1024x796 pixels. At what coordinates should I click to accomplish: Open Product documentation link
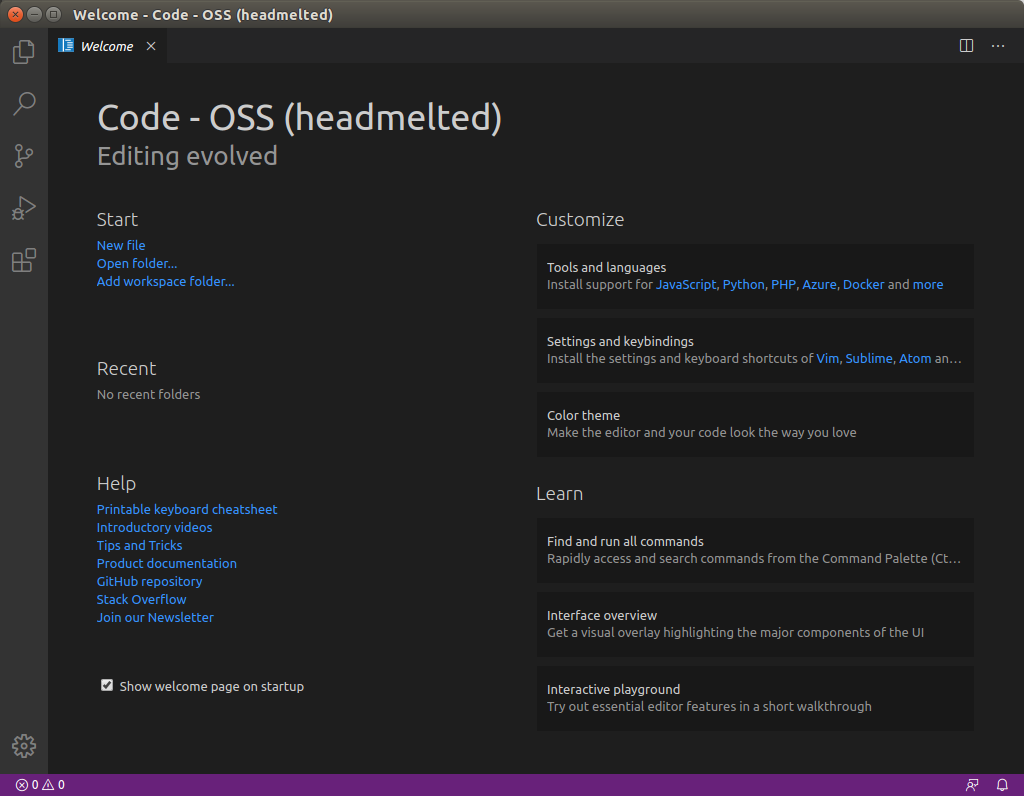tap(167, 563)
